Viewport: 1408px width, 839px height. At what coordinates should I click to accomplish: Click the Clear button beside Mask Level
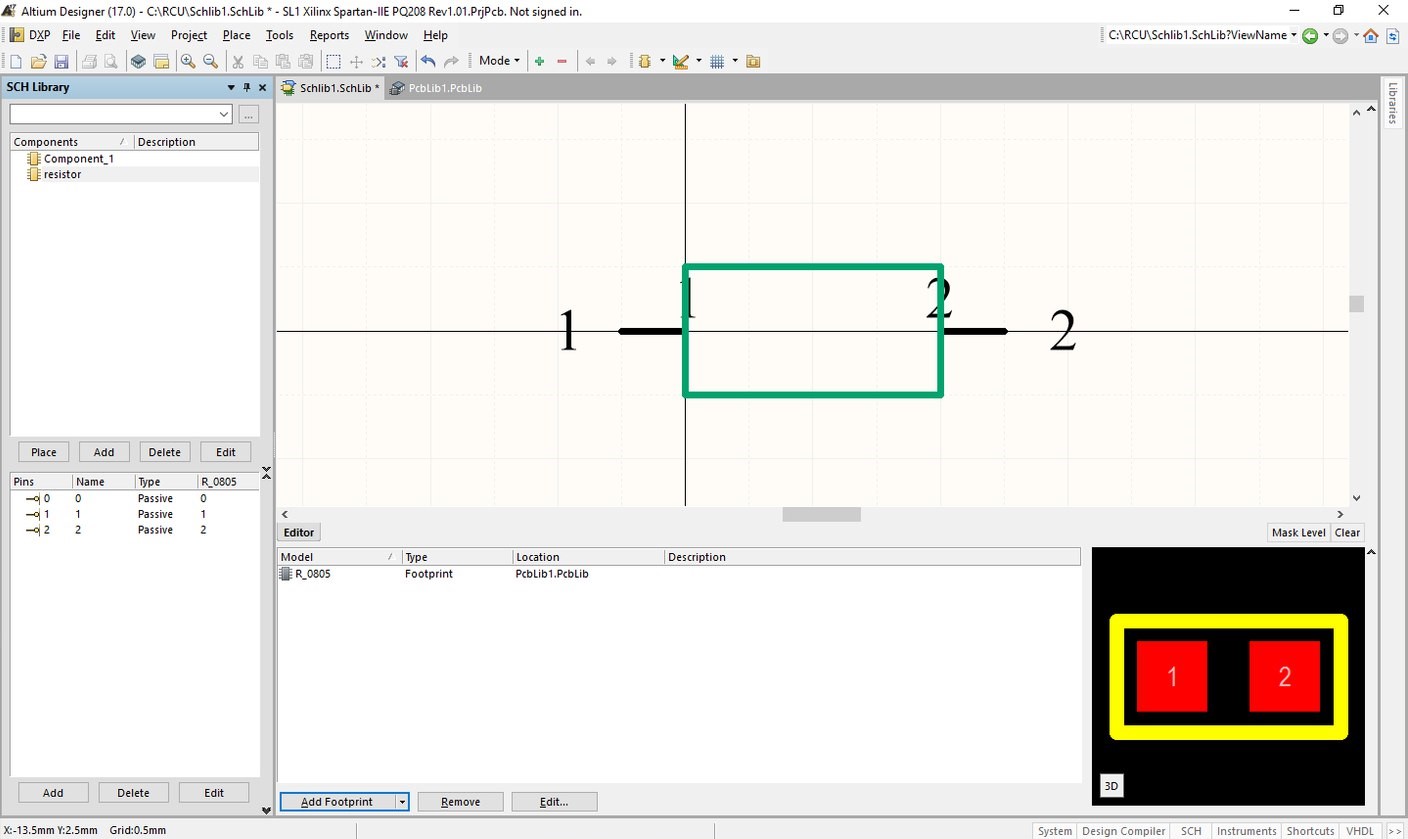click(x=1347, y=533)
